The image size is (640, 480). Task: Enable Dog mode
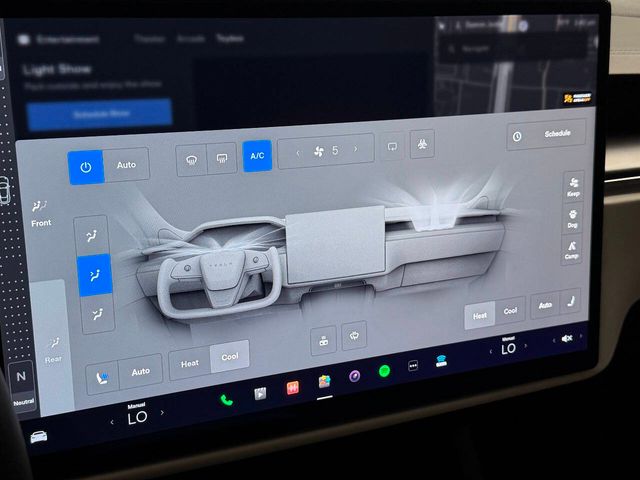[572, 218]
